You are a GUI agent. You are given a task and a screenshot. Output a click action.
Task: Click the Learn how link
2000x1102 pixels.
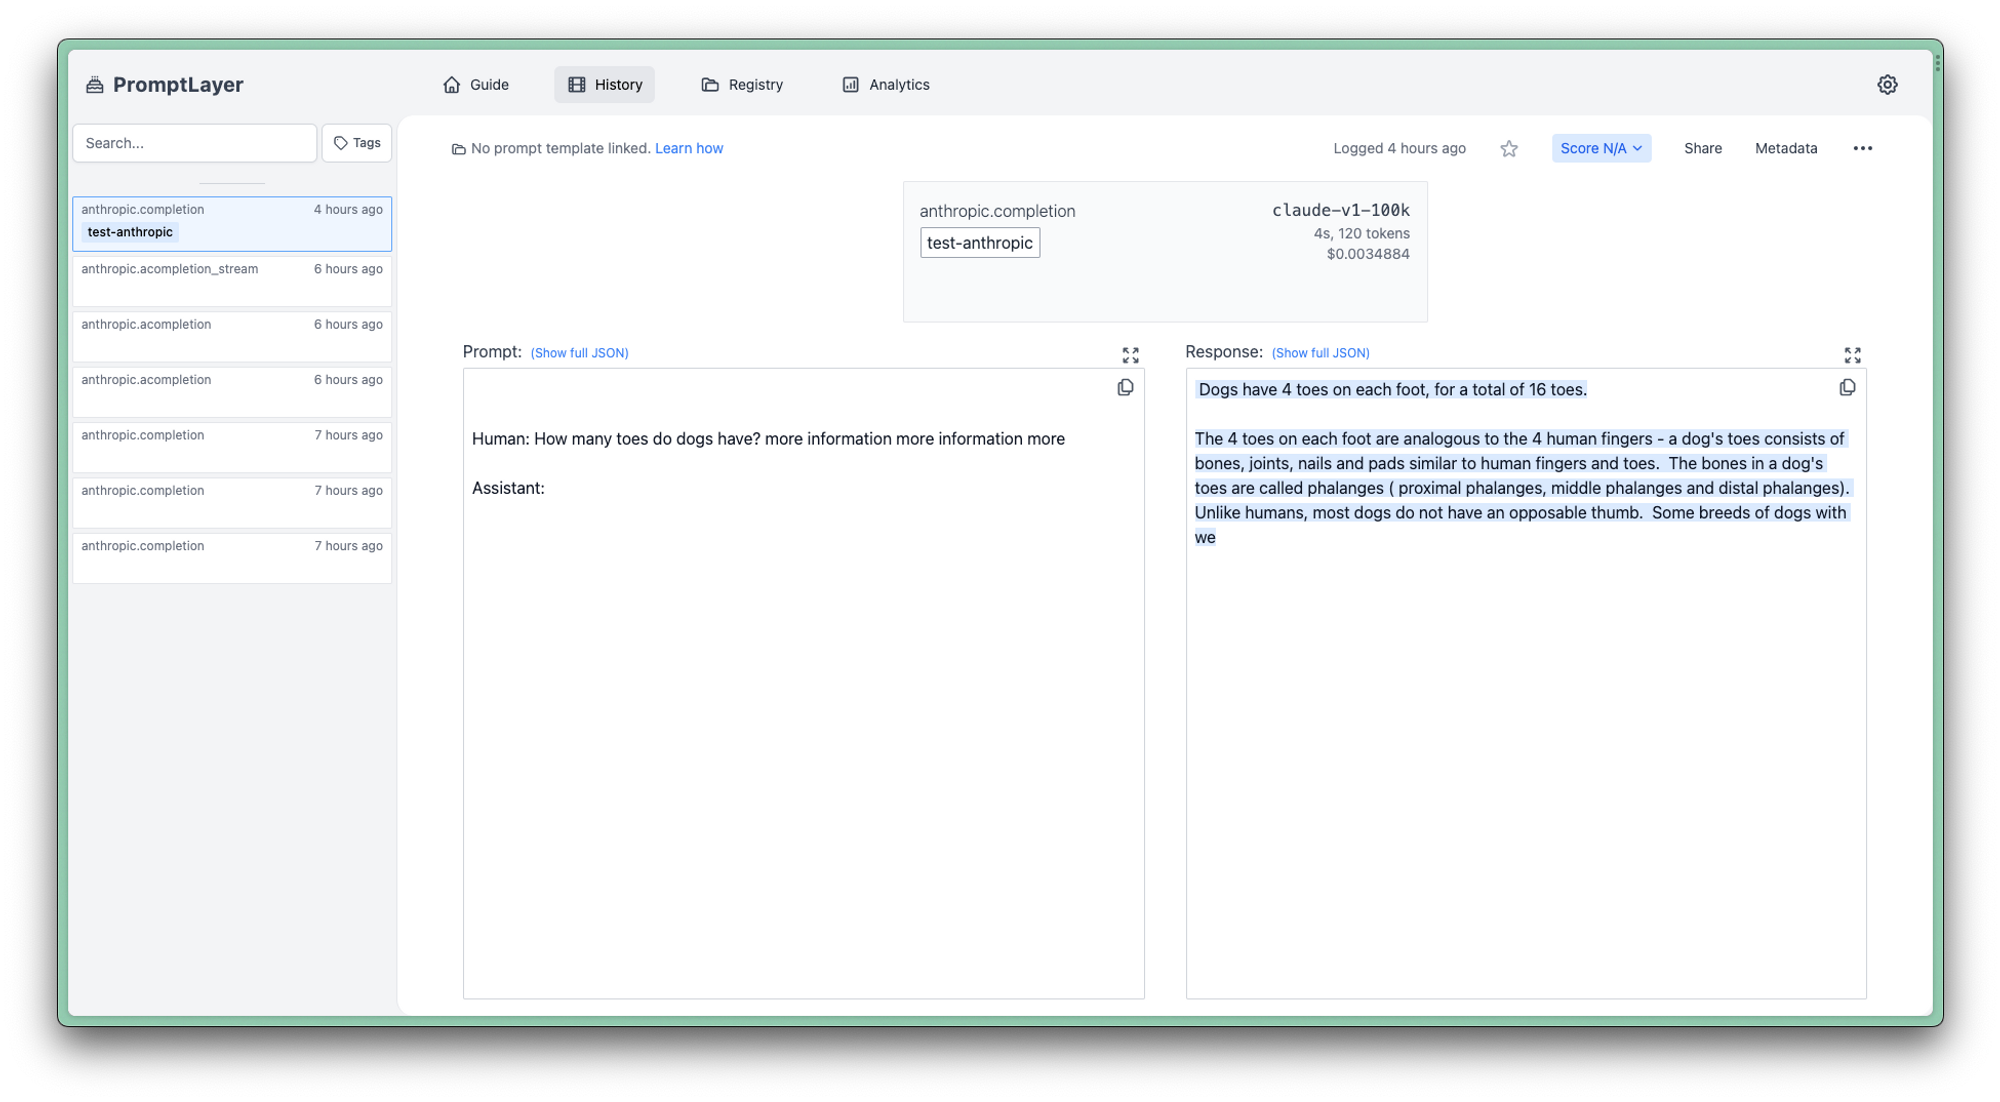pyautogui.click(x=688, y=149)
